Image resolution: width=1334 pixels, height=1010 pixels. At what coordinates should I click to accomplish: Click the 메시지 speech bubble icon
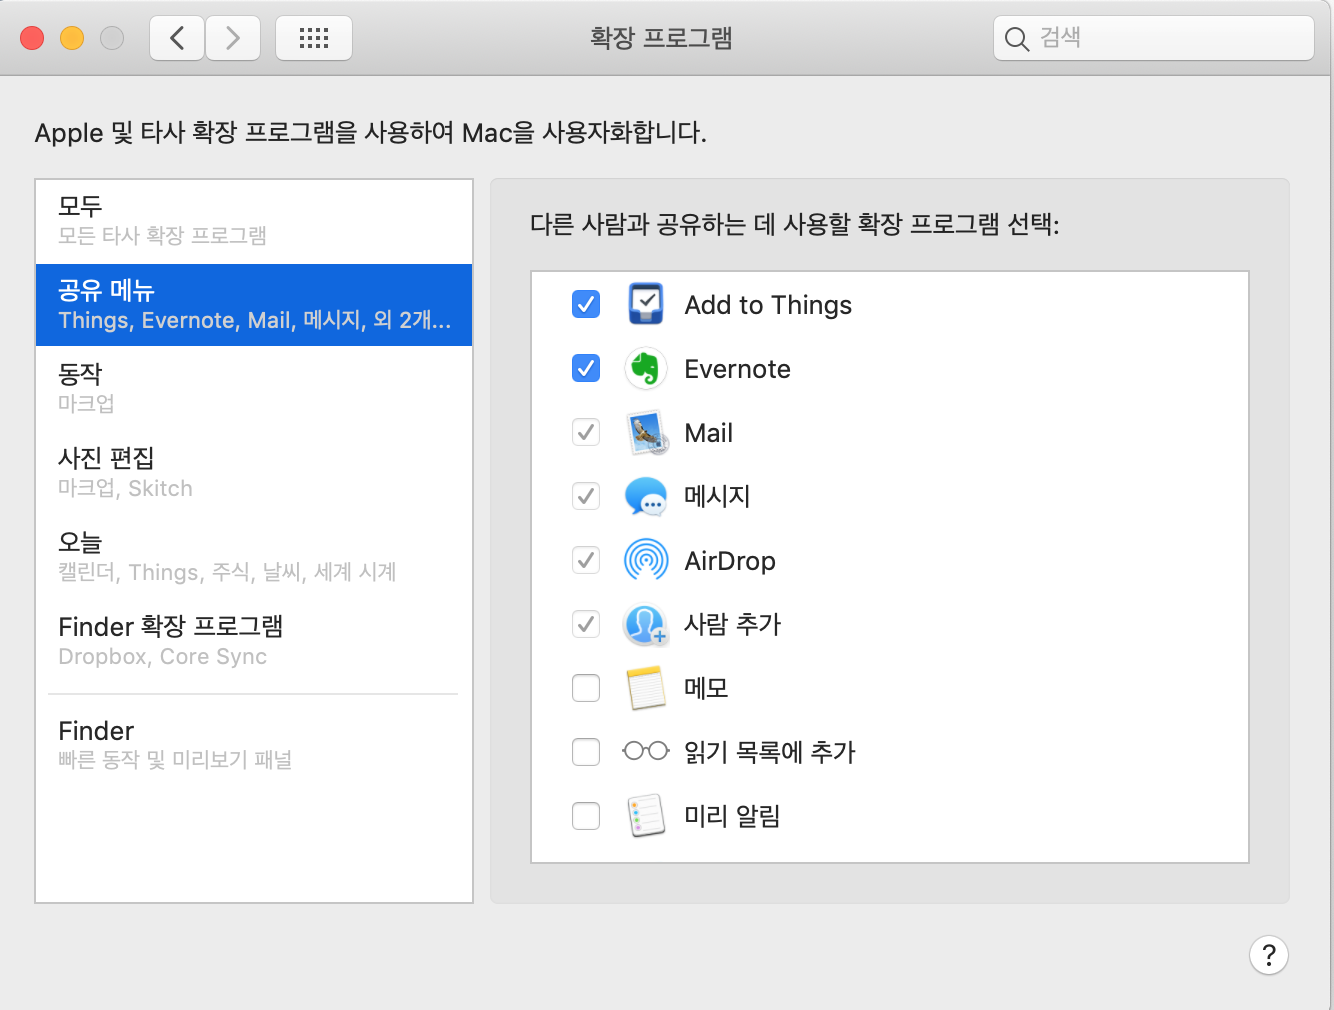(646, 496)
